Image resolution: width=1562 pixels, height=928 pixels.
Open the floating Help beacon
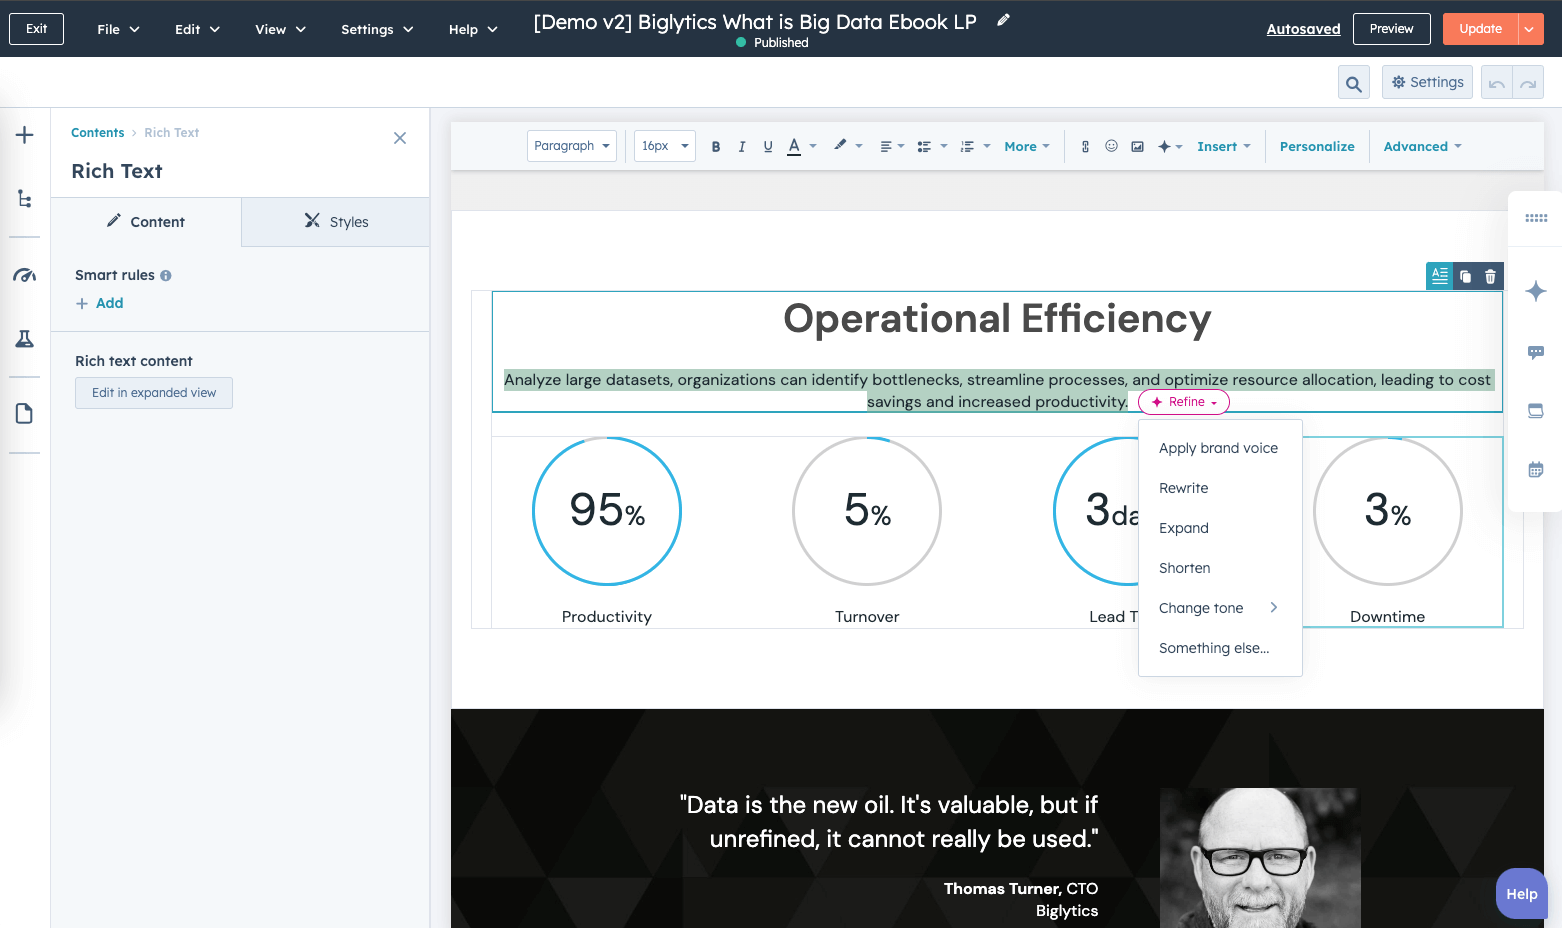tap(1521, 893)
